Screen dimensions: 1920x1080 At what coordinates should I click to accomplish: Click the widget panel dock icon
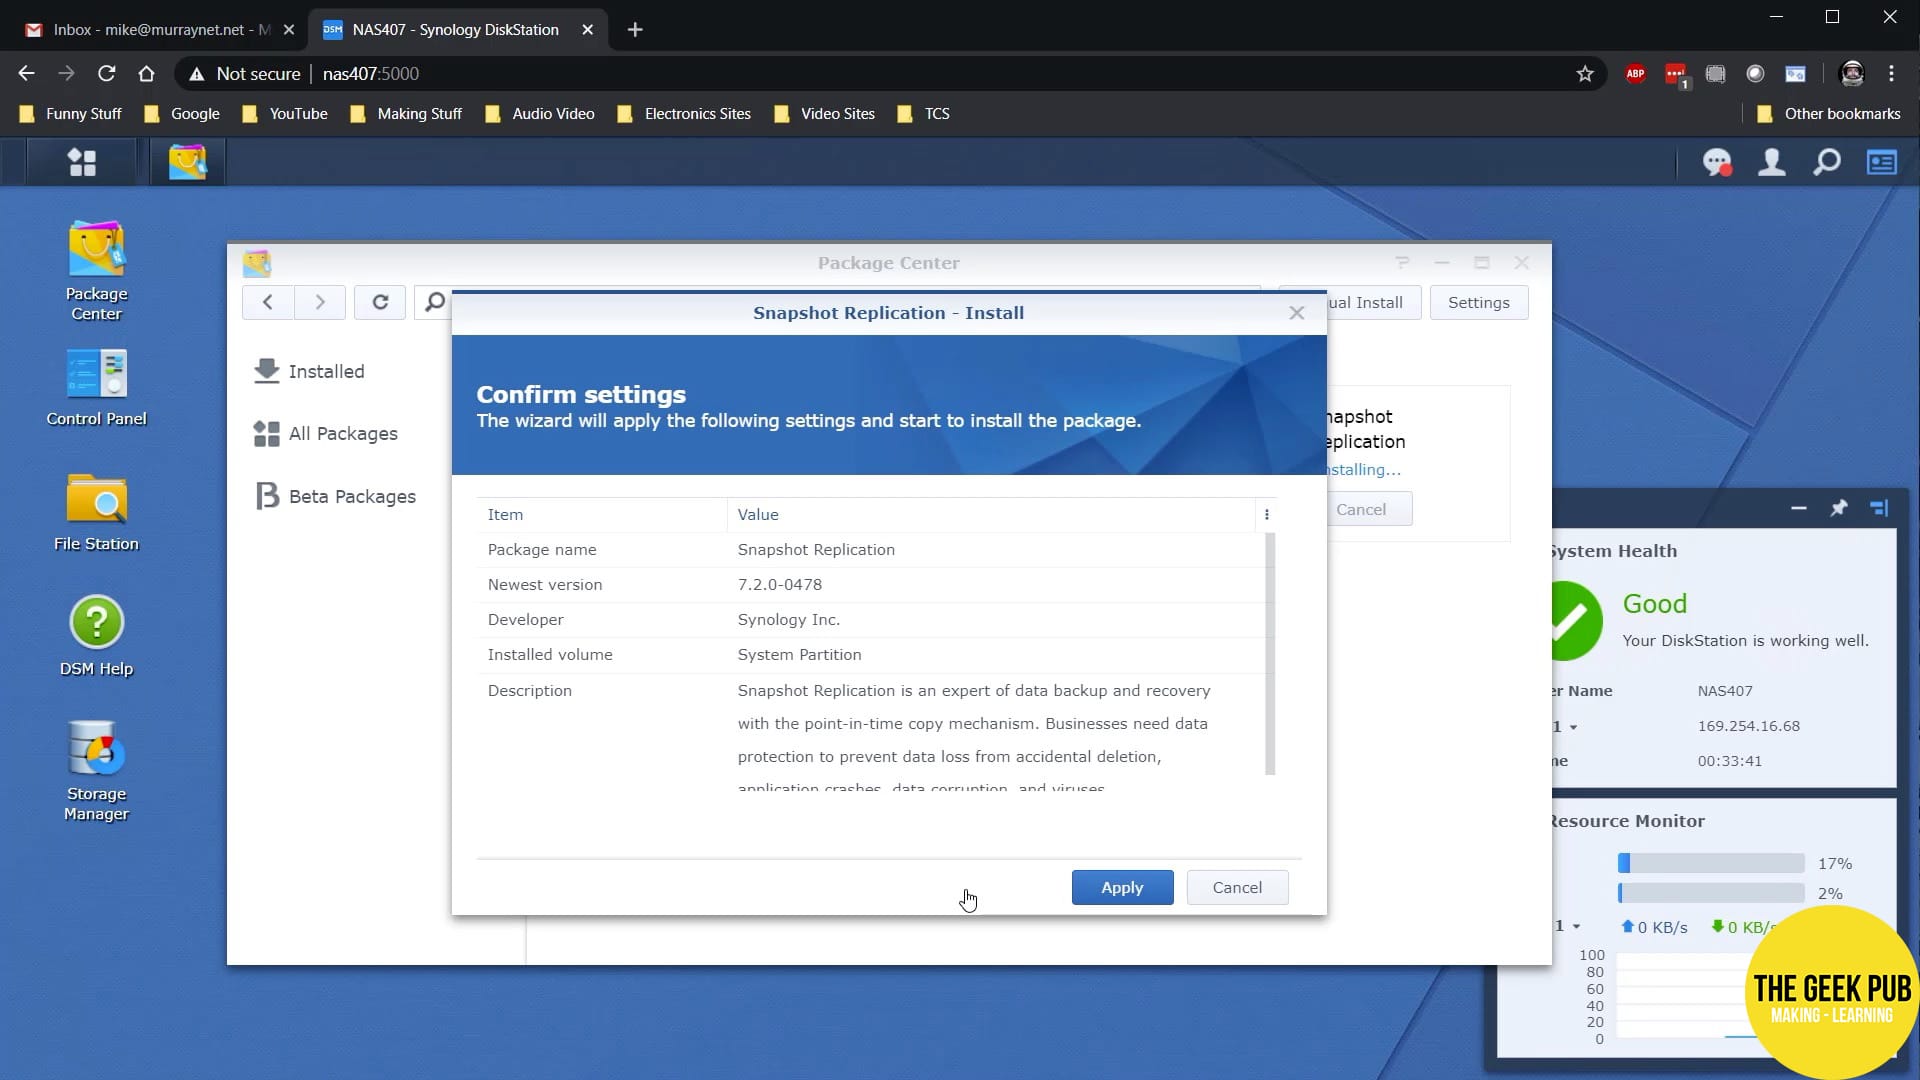(1879, 508)
